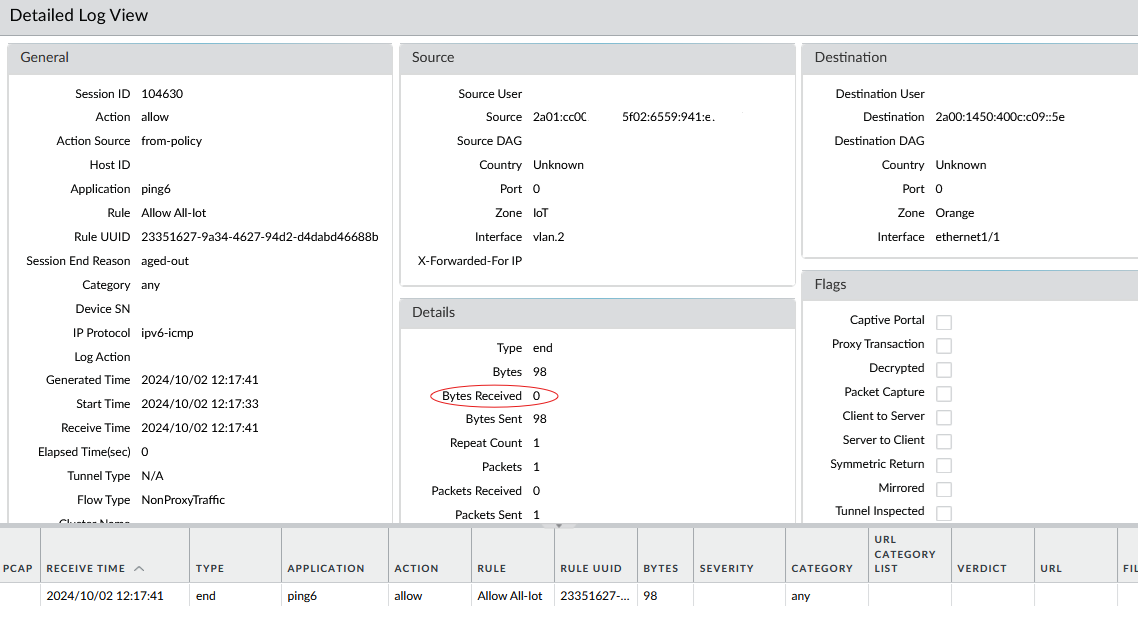Screen dimensions: 1148x632
Task: Check the Proxy Transaction flag
Action: pos(943,346)
